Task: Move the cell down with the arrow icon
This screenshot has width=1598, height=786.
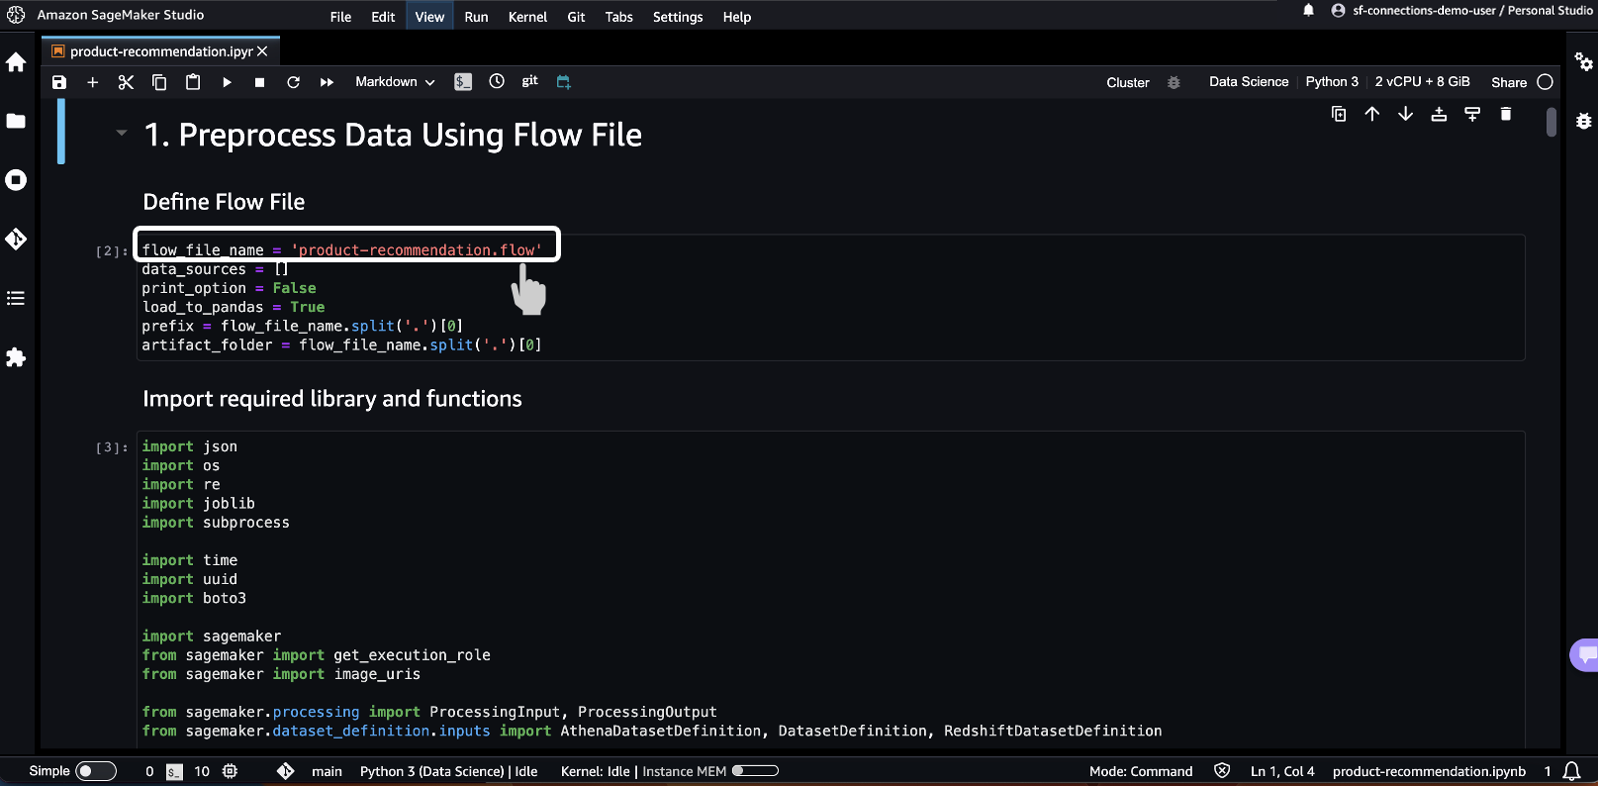Action: click(x=1405, y=114)
